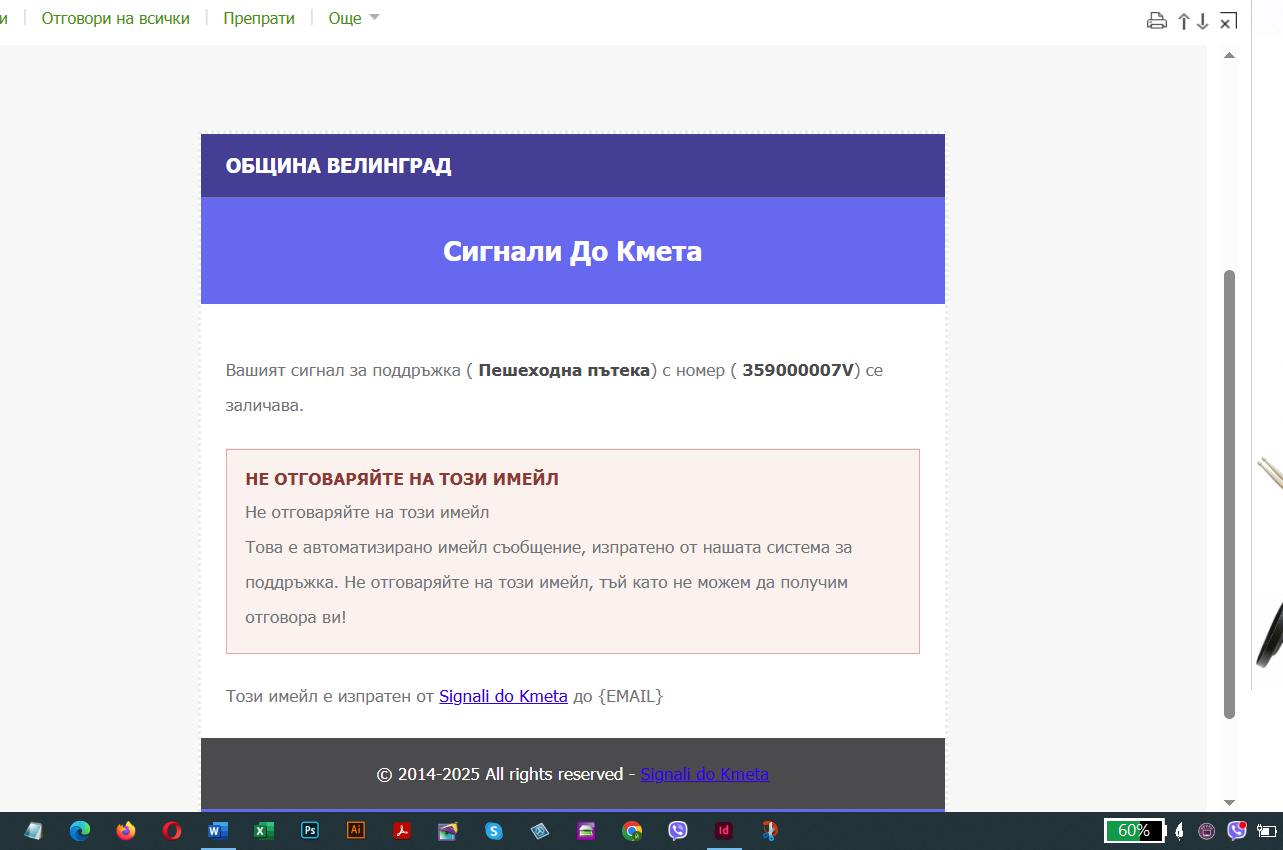Screen dimensions: 1283x850
Task: Open Skype from the taskbar
Action: point(494,831)
